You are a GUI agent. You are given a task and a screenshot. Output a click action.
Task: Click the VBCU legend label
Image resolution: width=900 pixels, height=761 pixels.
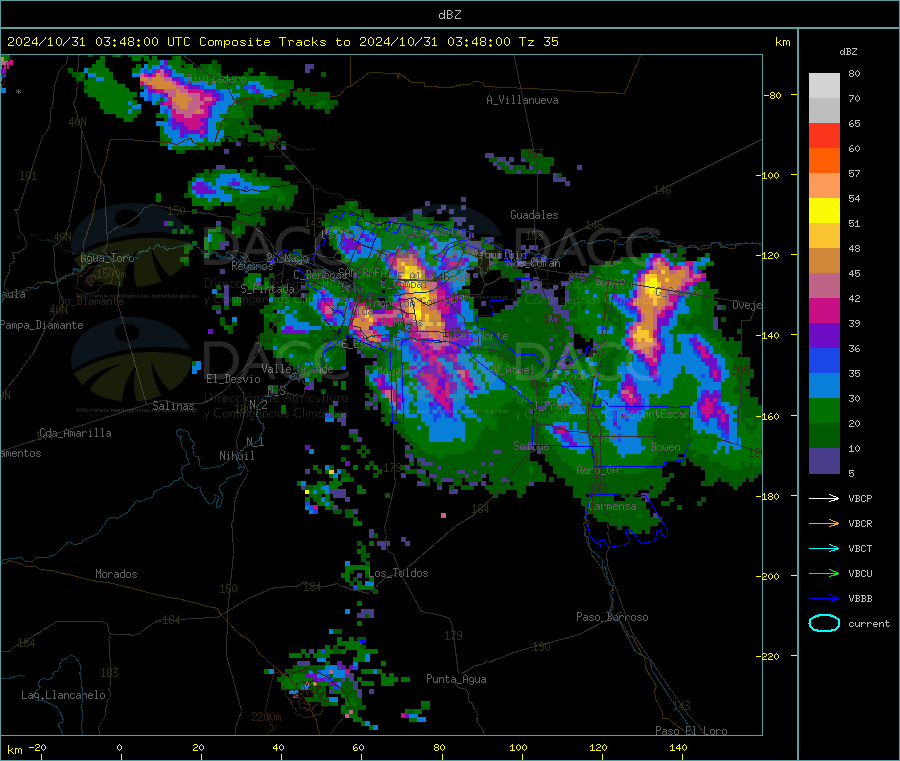click(x=860, y=573)
